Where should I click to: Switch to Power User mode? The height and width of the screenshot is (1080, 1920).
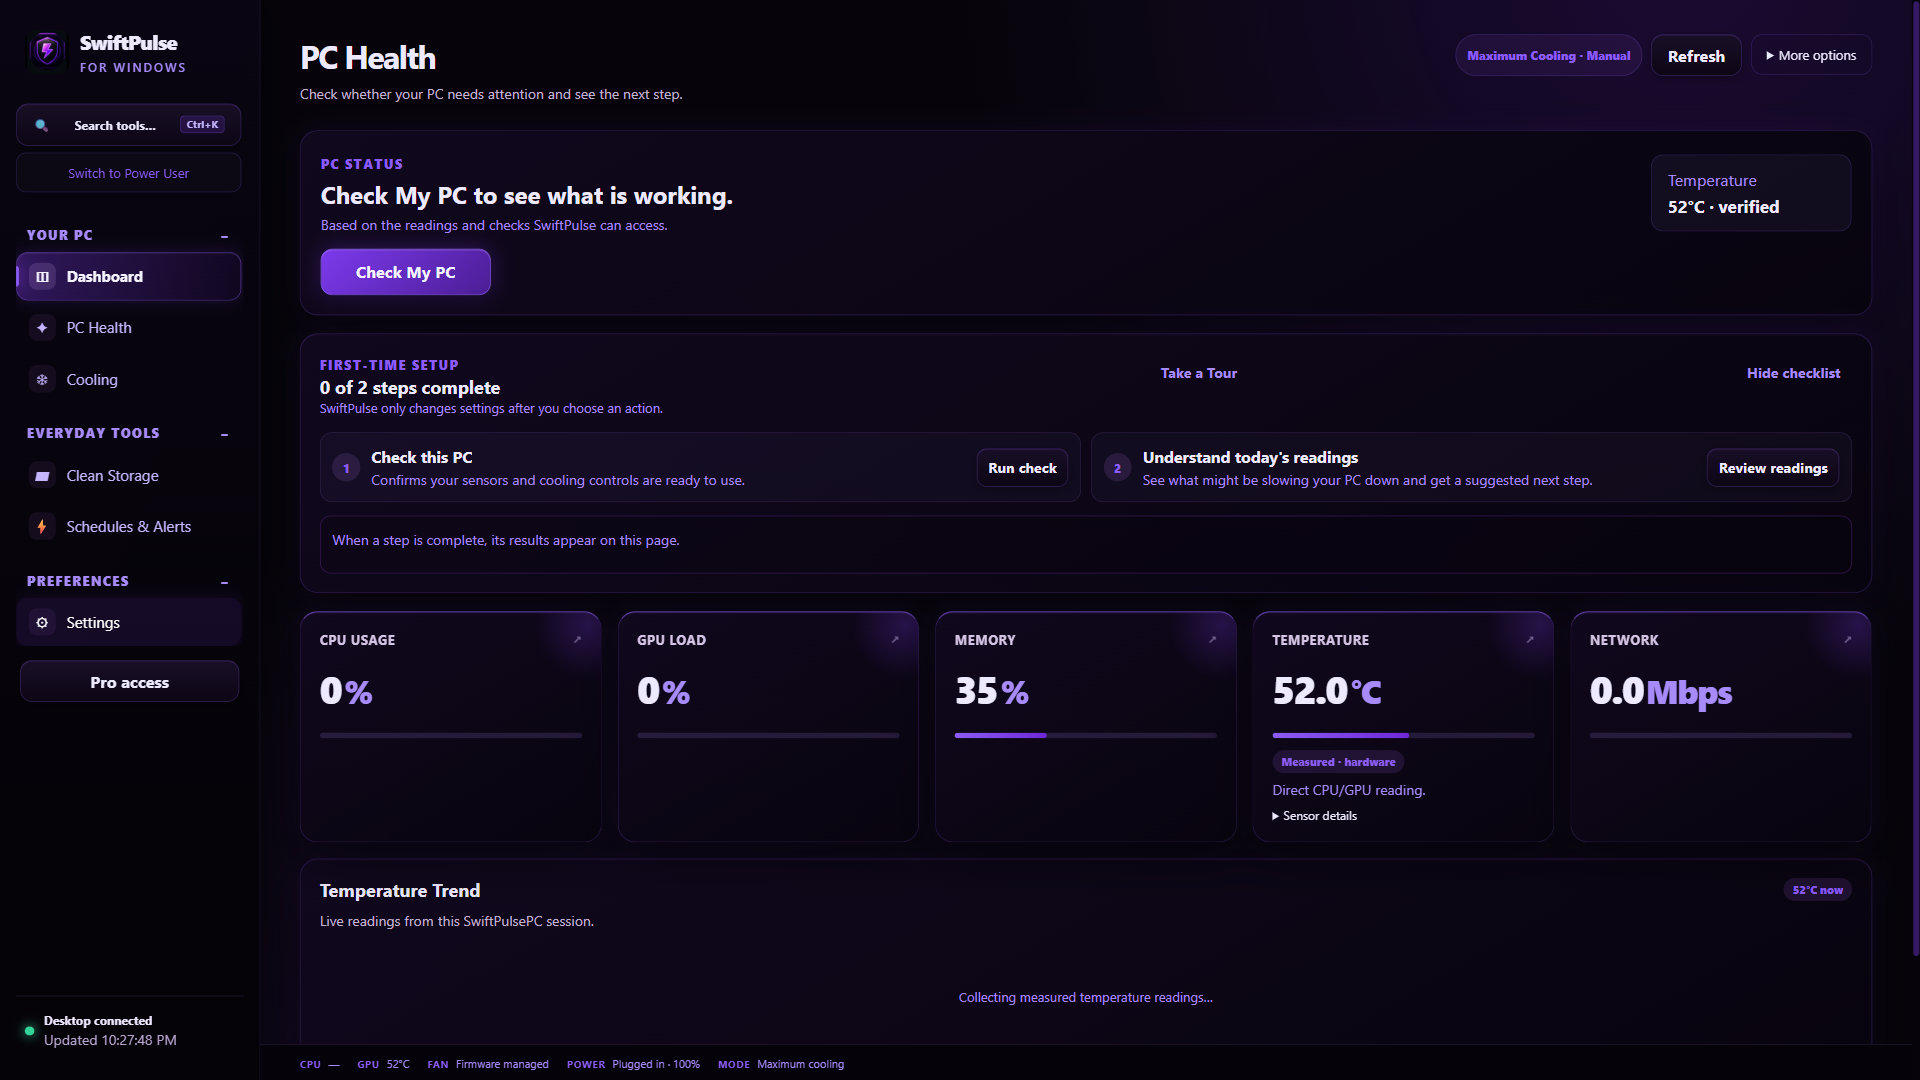click(128, 173)
